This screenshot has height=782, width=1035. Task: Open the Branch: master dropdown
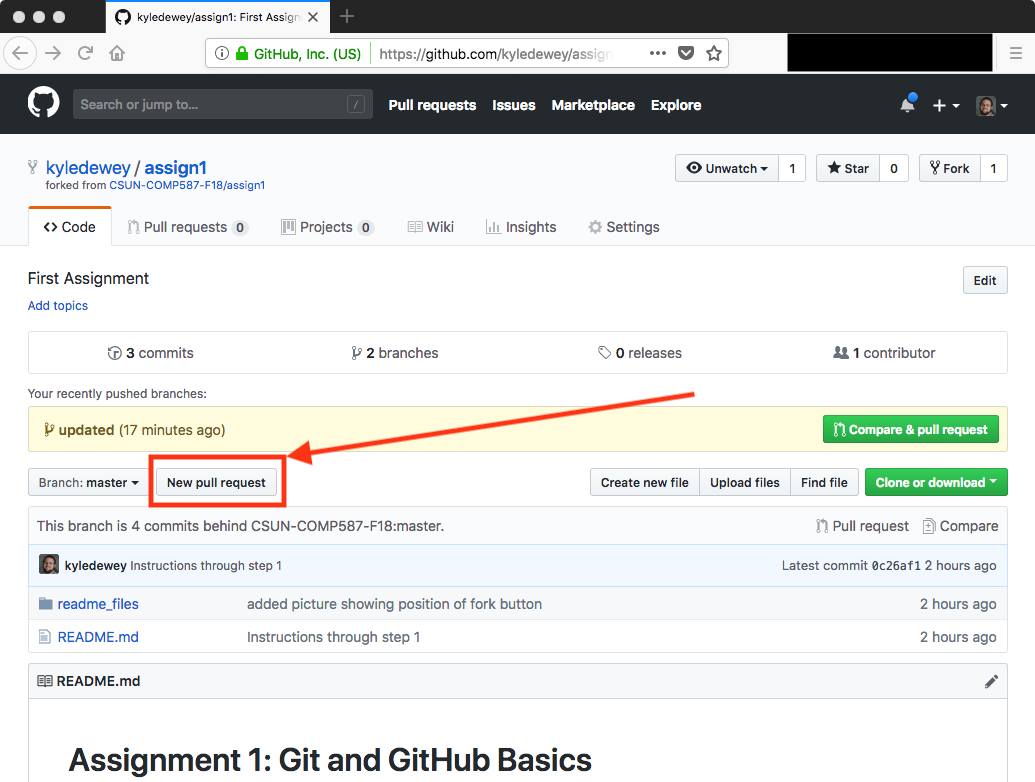88,482
